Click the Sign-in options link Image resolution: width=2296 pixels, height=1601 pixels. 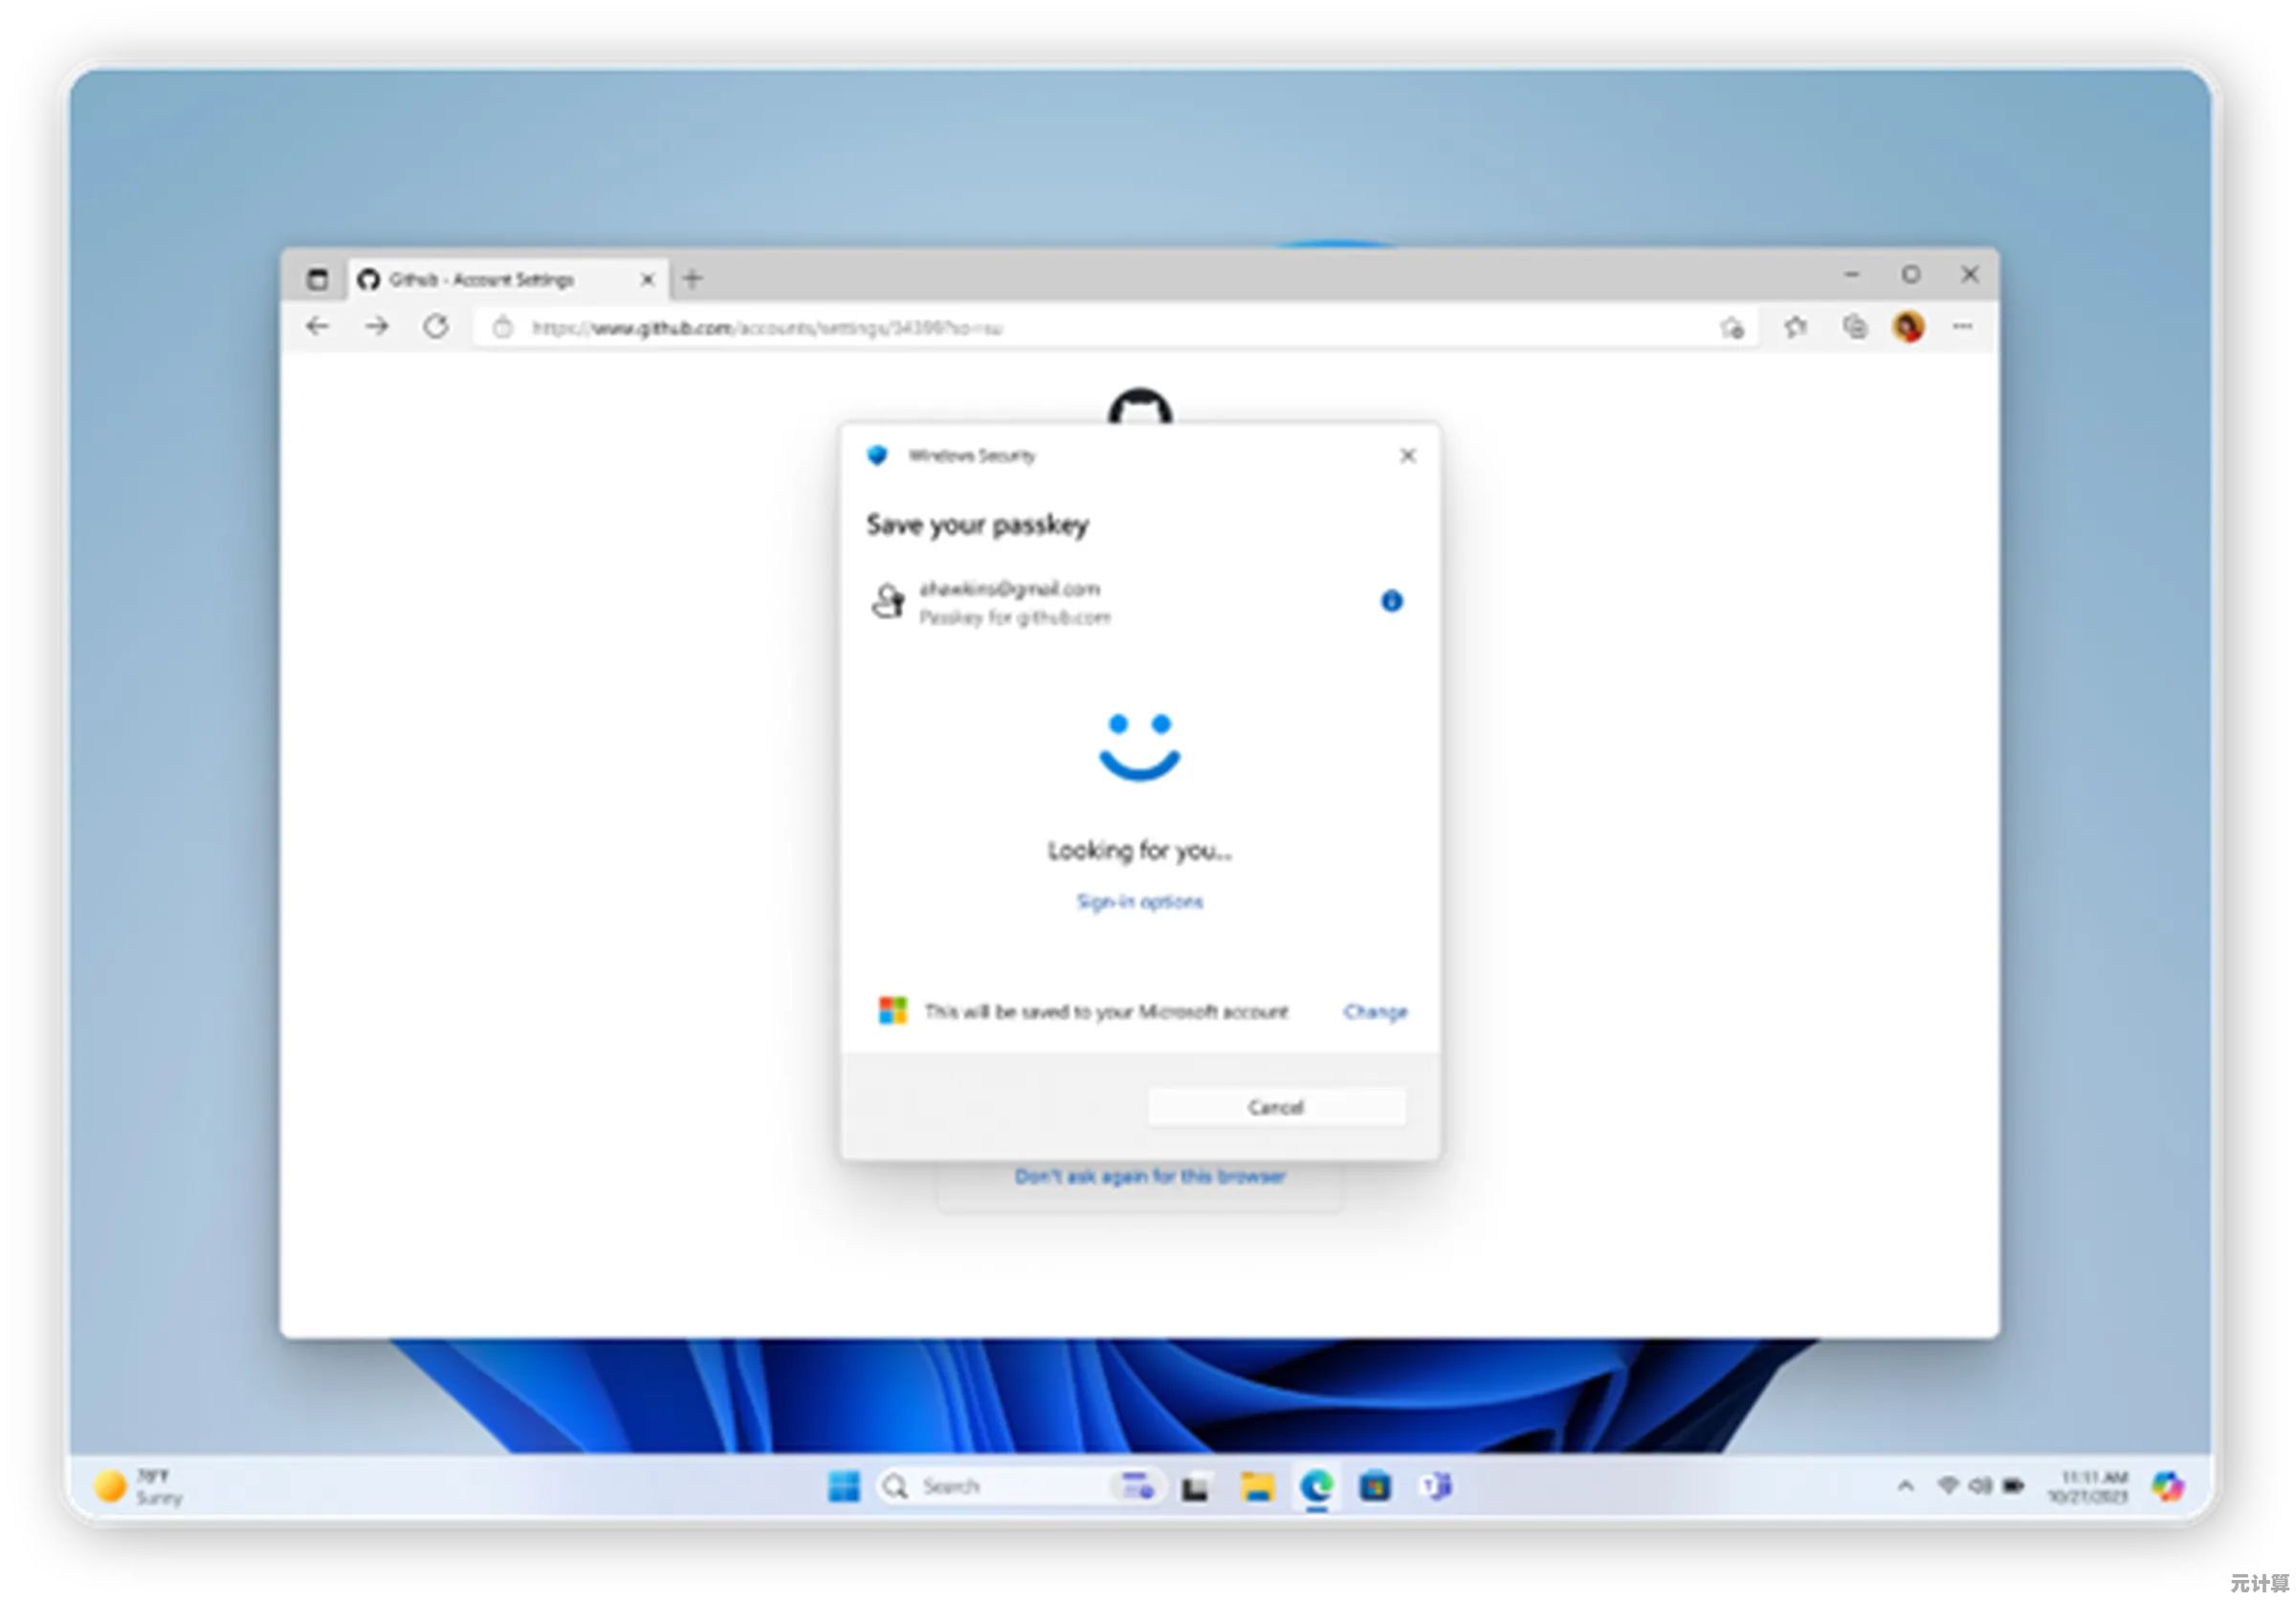click(1139, 902)
